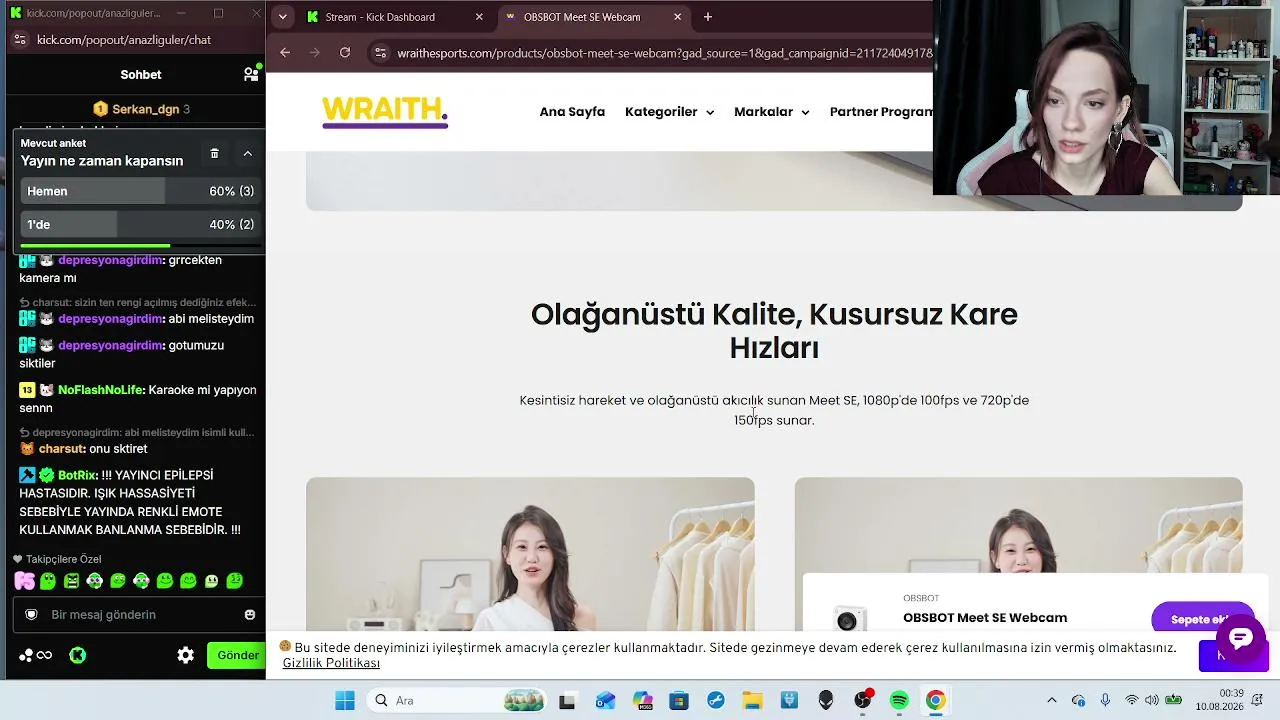Open OBS Studio from the taskbar
The height and width of the screenshot is (720, 1280).
point(862,701)
